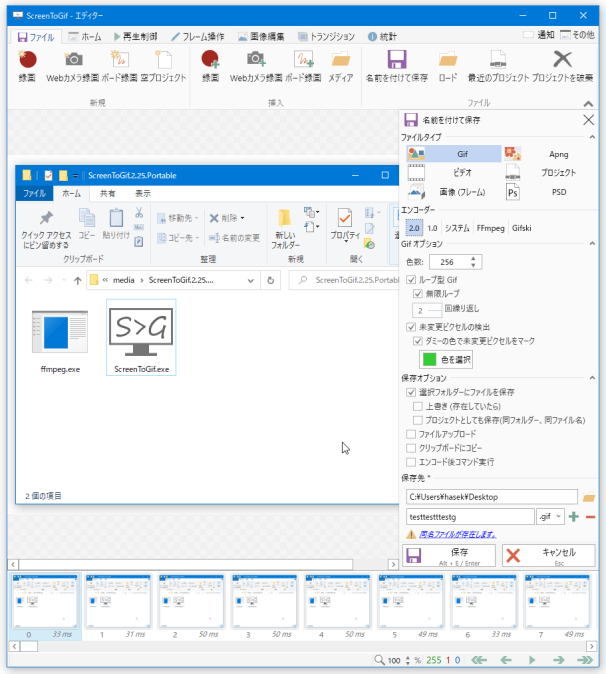The height and width of the screenshot is (674, 606).
Task: Disable the 未変更ピクセルの検出 checkbox
Action: (x=412, y=327)
